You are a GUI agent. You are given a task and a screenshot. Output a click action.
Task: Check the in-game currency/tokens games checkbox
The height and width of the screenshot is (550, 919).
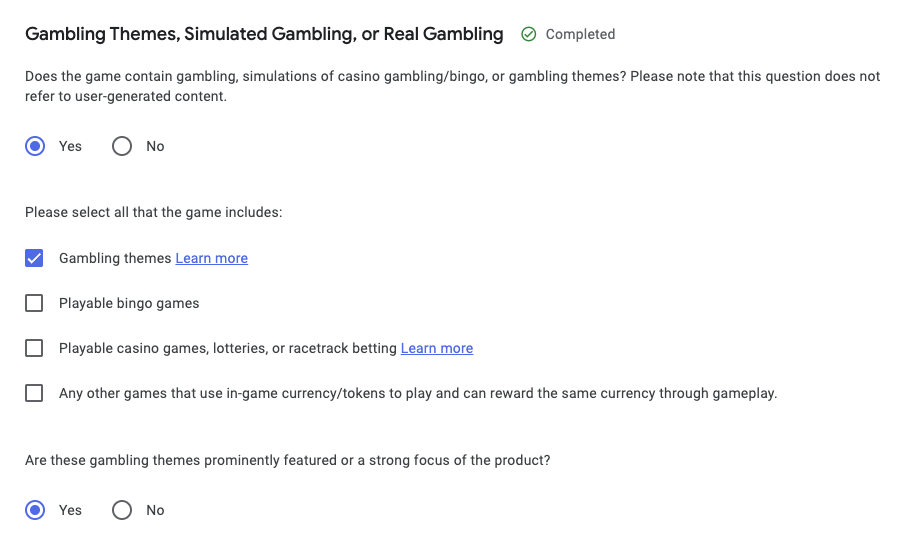point(34,393)
